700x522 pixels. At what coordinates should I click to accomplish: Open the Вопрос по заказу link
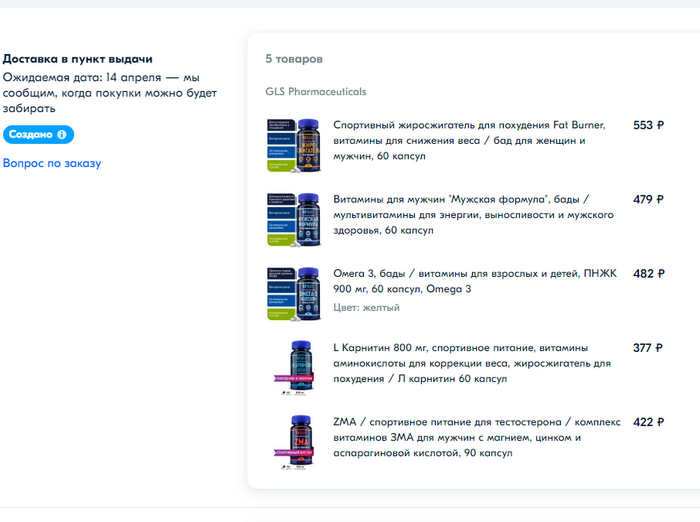point(52,163)
